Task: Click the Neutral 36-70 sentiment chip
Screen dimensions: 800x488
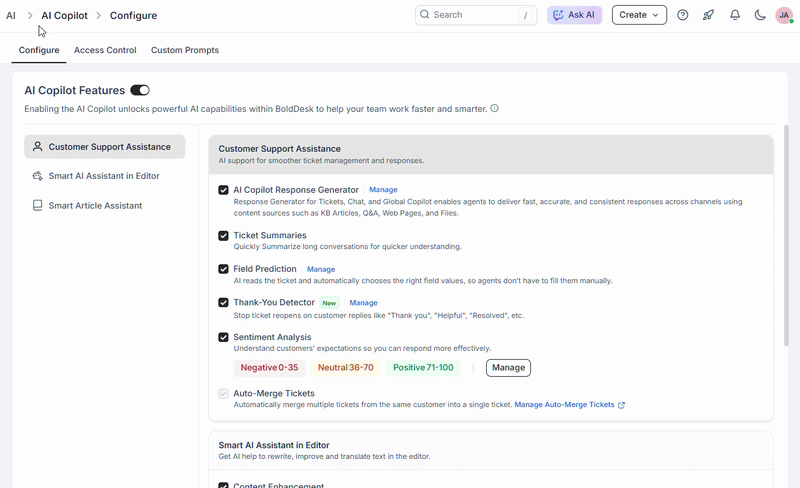Action: point(345,368)
